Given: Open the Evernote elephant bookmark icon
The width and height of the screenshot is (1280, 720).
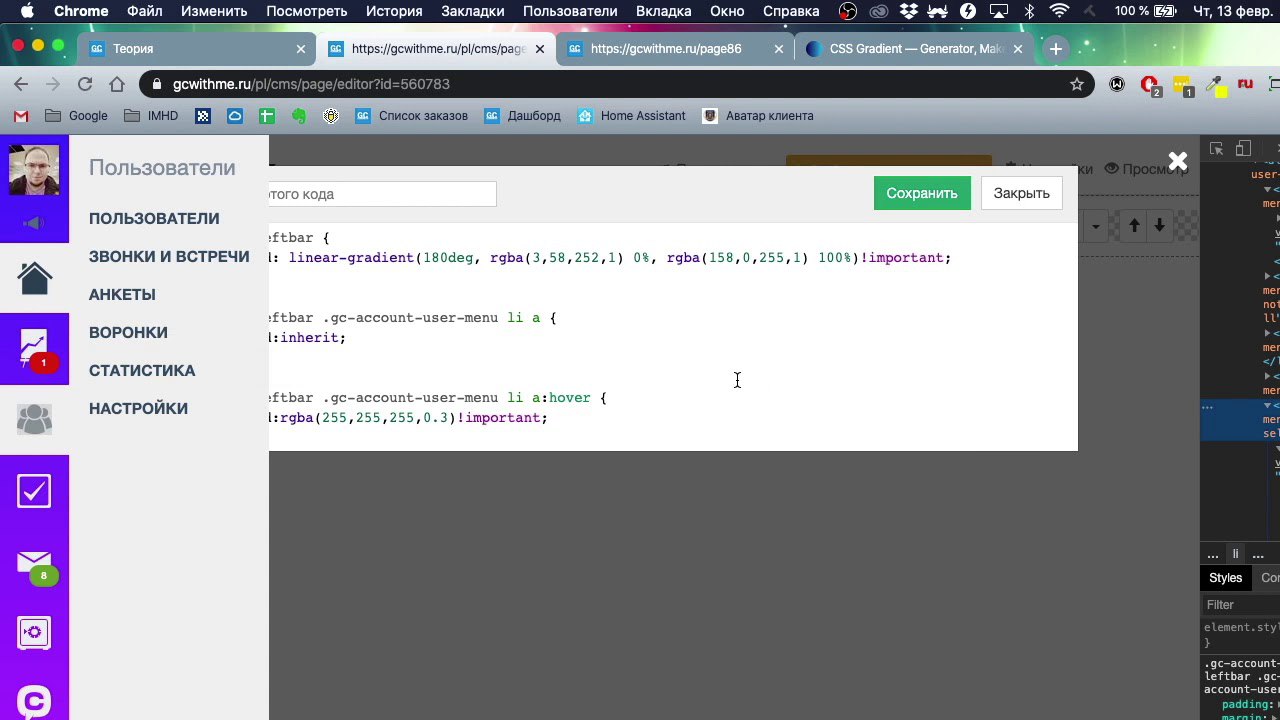Looking at the screenshot, I should [298, 116].
